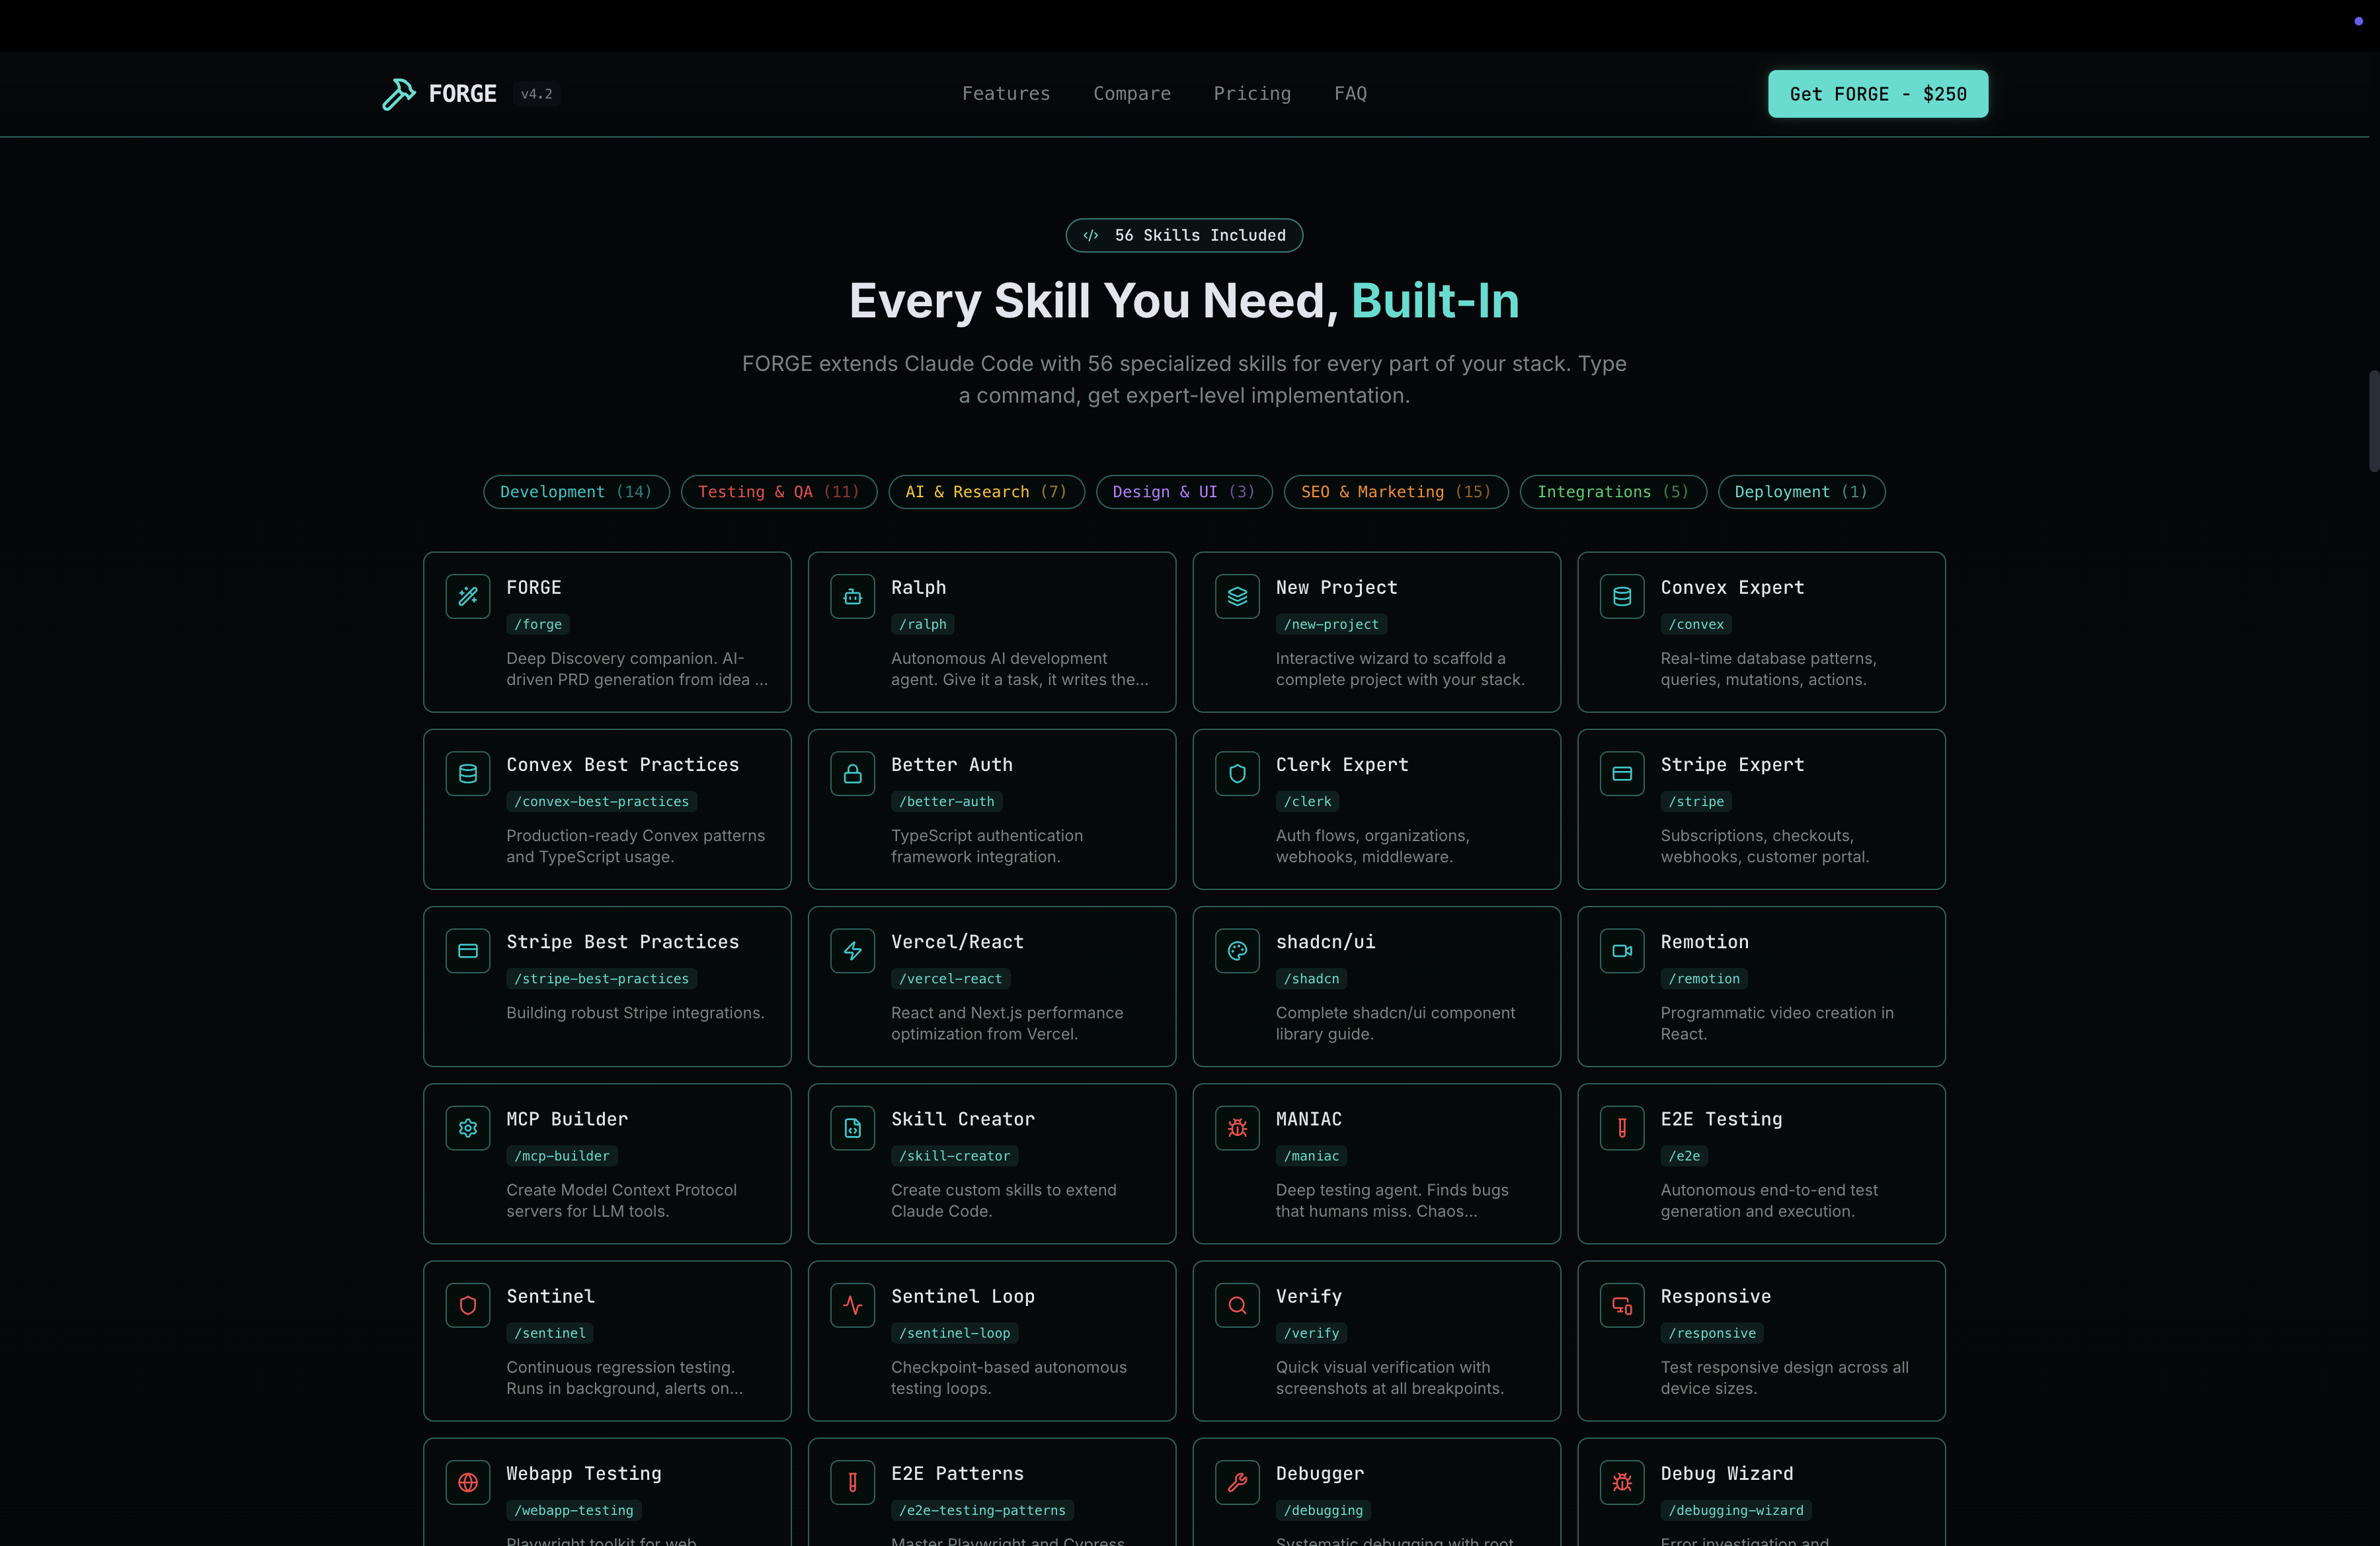Click the Better Auth lock icon
Screen dimensions: 2380x1546
[x=852, y=774]
